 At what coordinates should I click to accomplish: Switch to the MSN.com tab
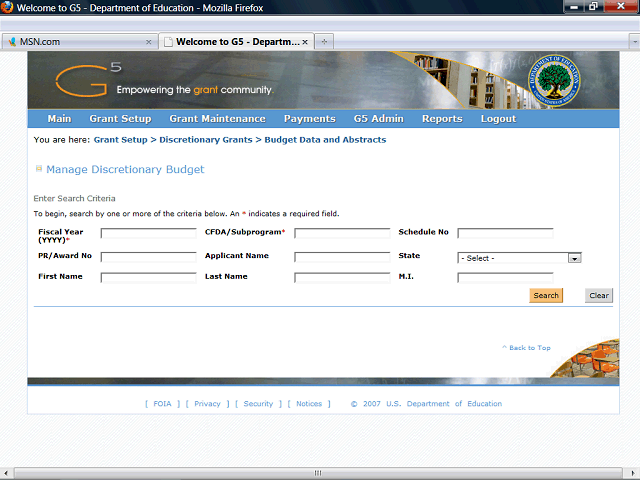pos(80,42)
